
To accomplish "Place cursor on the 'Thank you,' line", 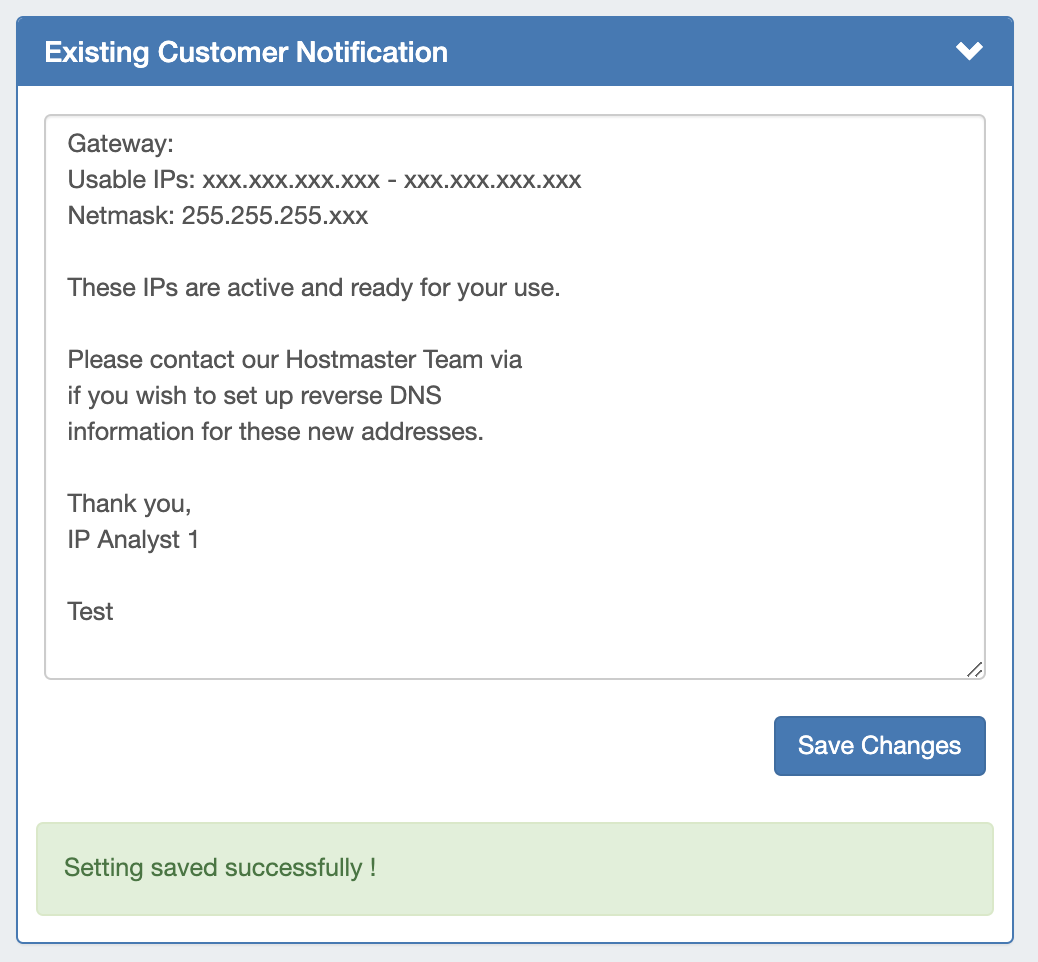I will point(129,504).
